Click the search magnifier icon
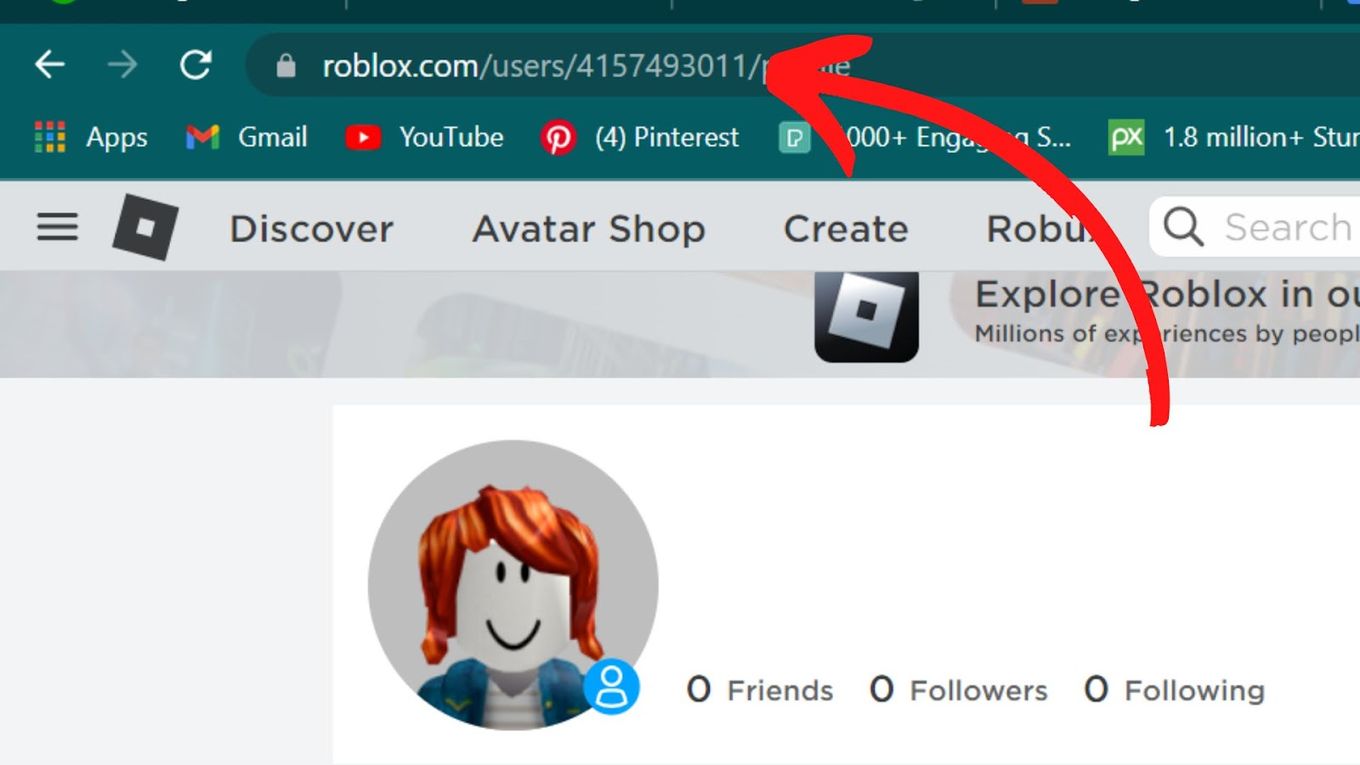This screenshot has width=1360, height=765. [1183, 227]
